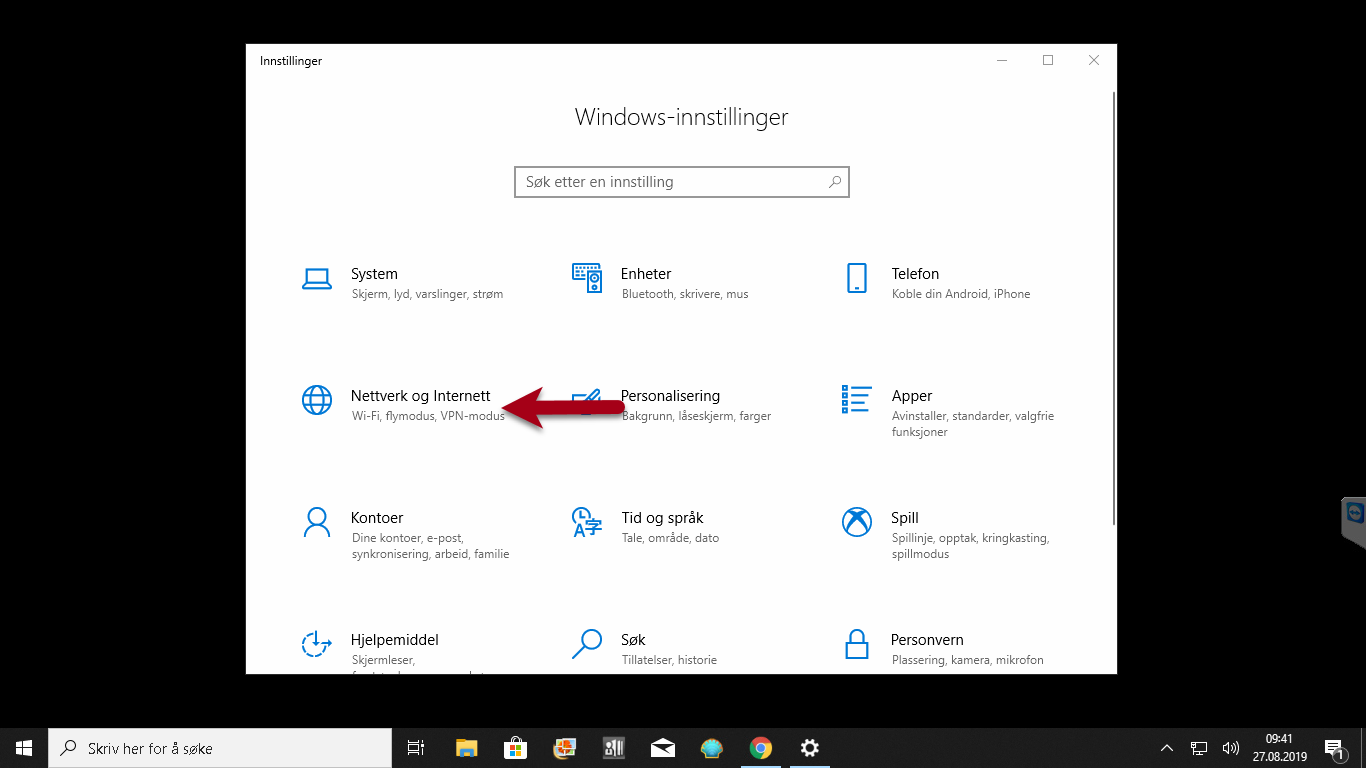Open the Telefon phone icon
Viewport: 1366px width, 768px height.
point(856,278)
